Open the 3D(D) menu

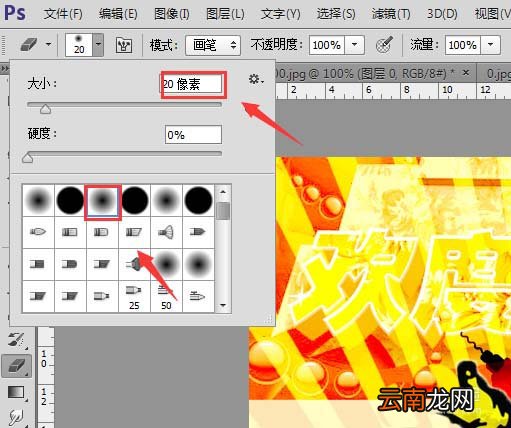(442, 14)
